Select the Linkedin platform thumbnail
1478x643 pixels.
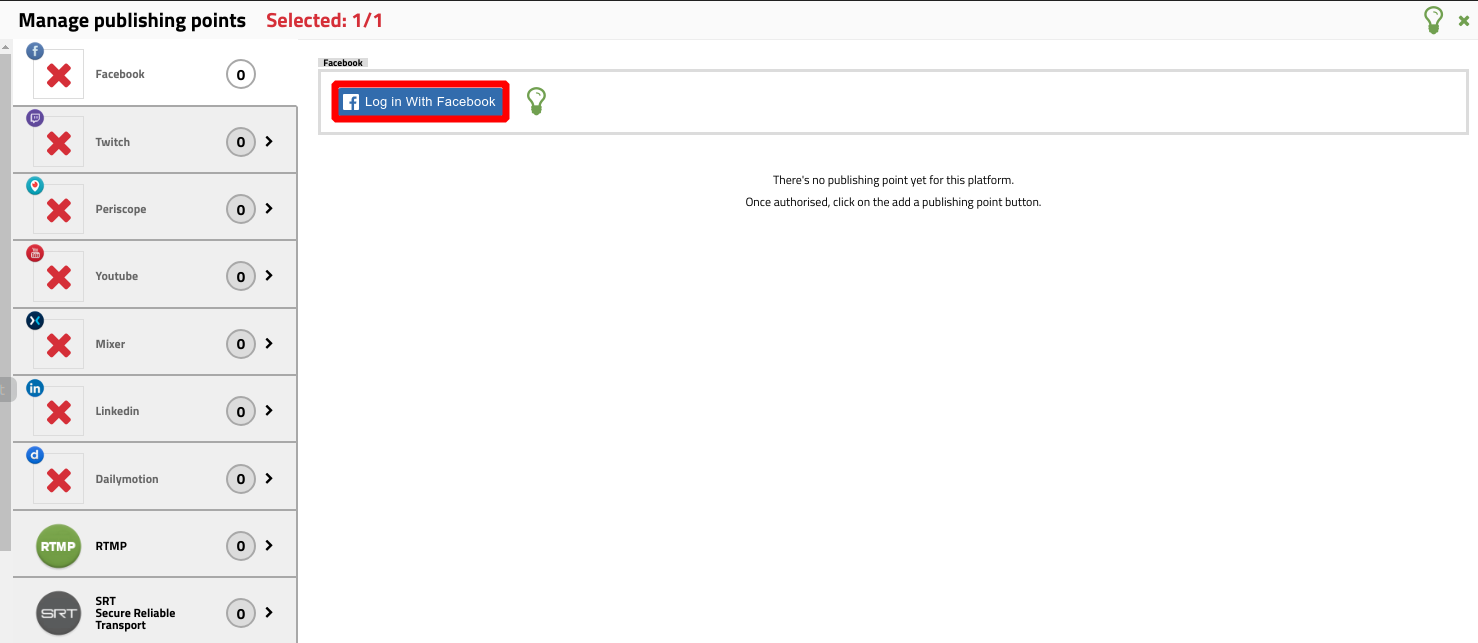59,411
